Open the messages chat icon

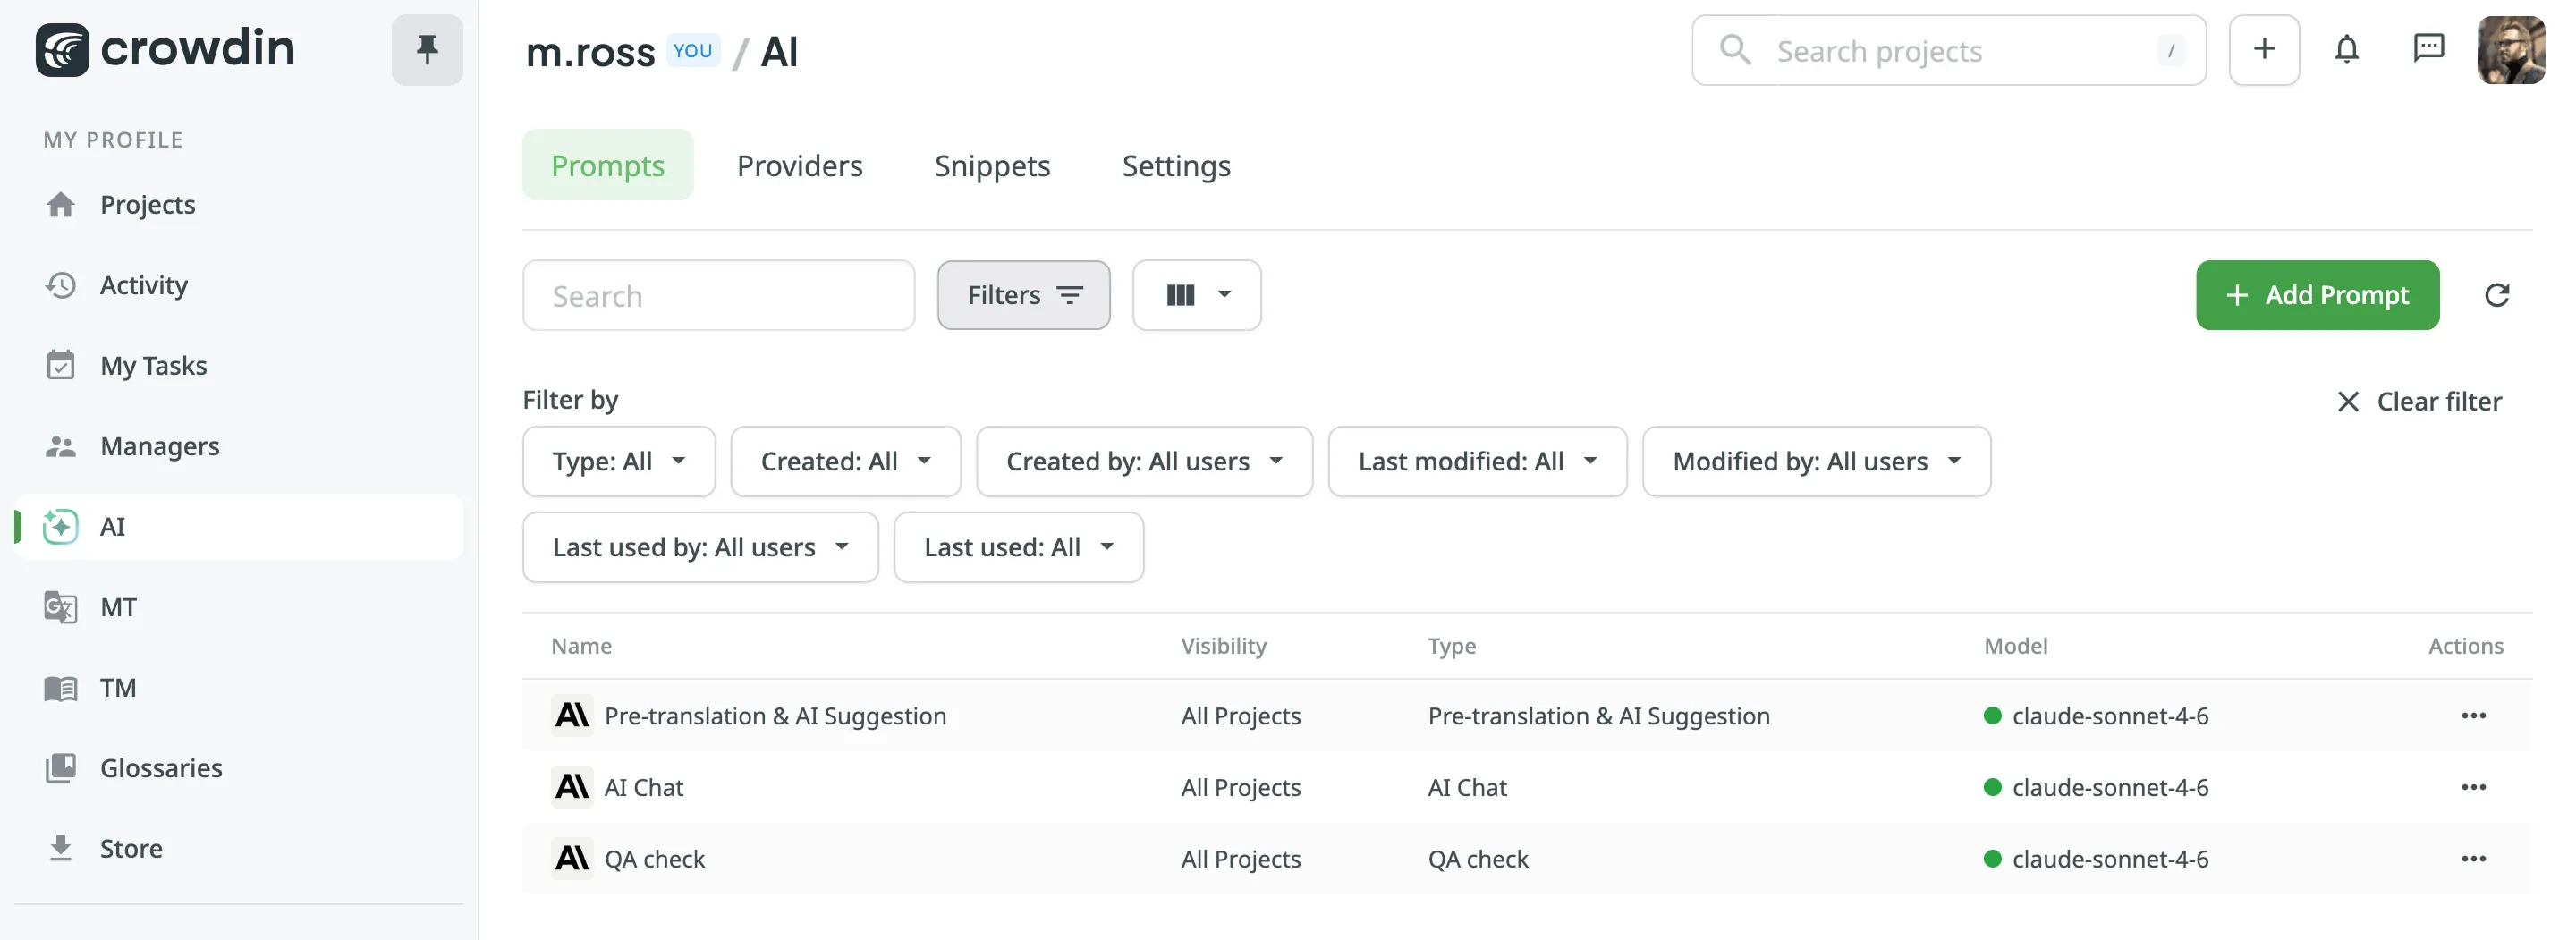pyautogui.click(x=2430, y=49)
